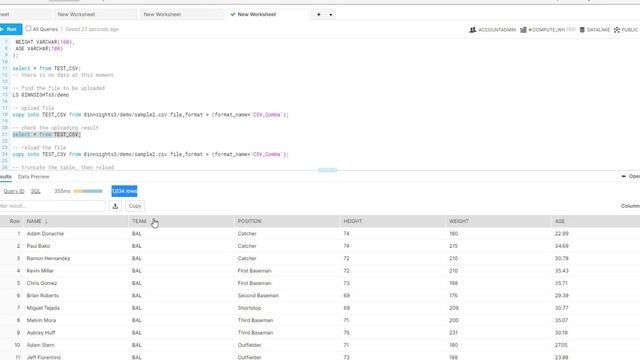Click the horizontal pane splitter handle

(327, 170)
